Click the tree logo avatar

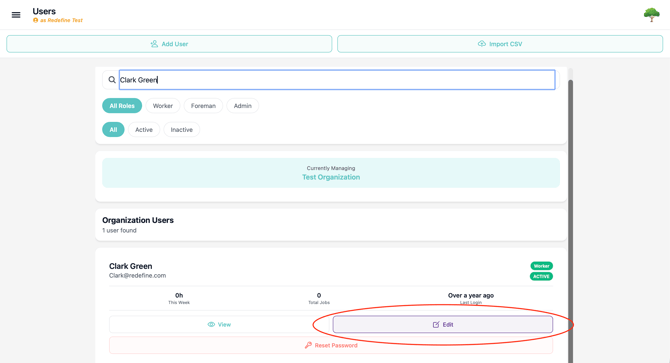click(651, 15)
